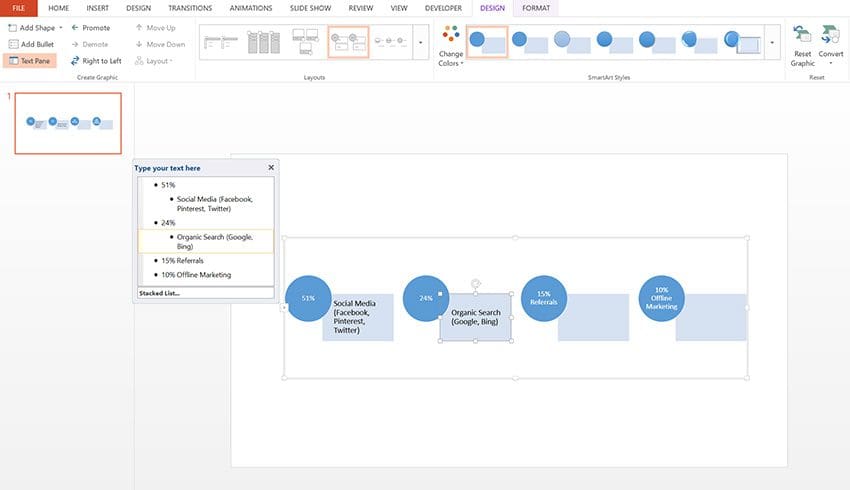Image resolution: width=850 pixels, height=490 pixels.
Task: Open the Convert dropdown
Action: click(831, 45)
